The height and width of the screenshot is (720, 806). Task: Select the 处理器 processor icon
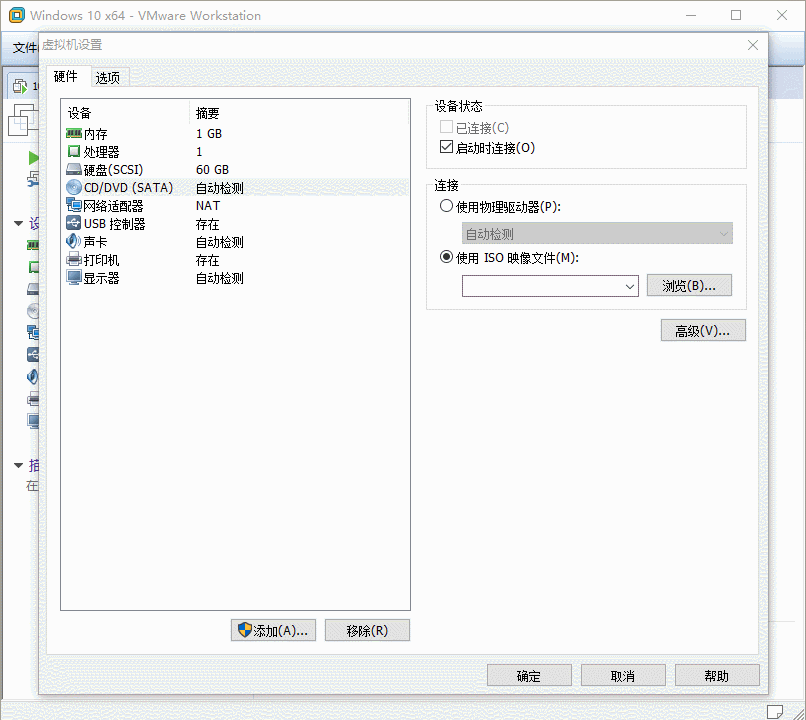coord(74,152)
